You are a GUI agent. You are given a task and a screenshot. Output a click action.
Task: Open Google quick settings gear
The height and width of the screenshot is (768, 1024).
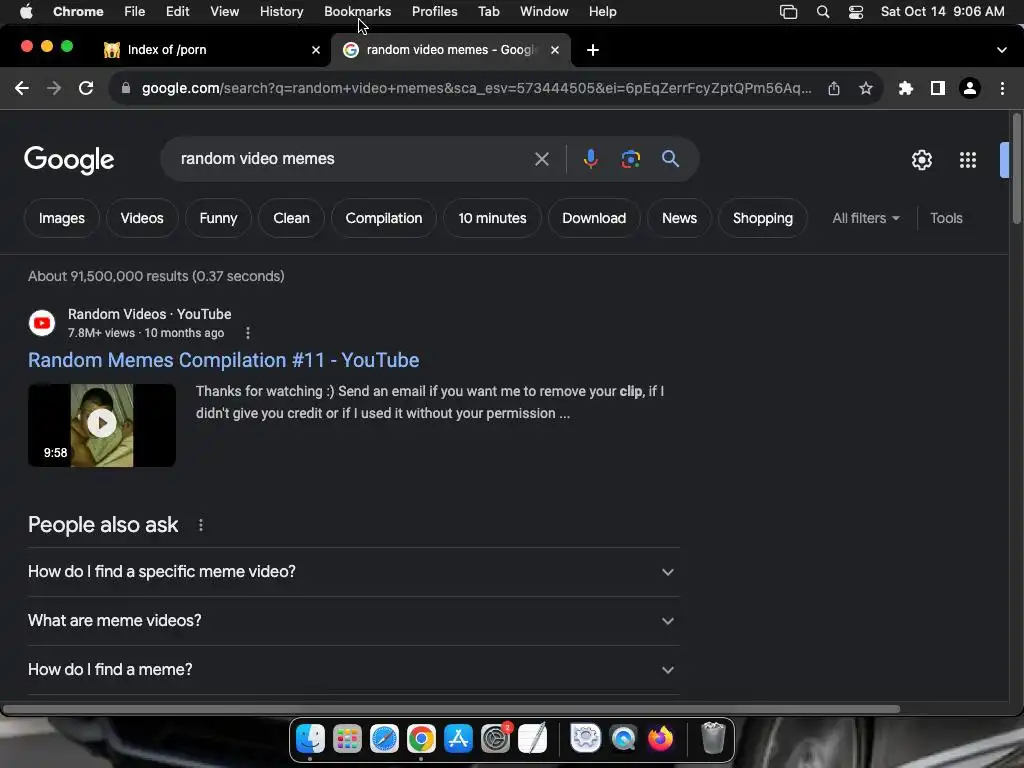[921, 160]
